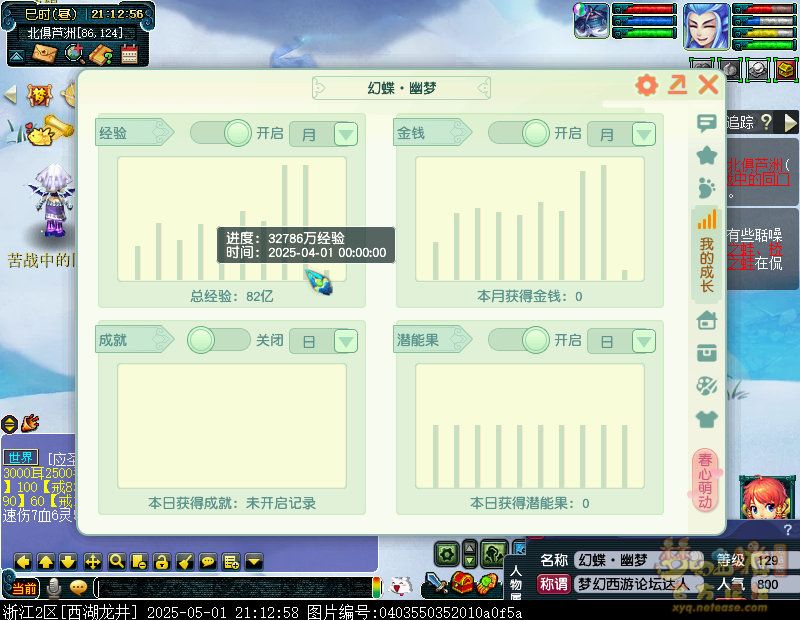Viewport: 800px width, 620px height.
Task: Open the star sidebar tab
Action: click(707, 155)
